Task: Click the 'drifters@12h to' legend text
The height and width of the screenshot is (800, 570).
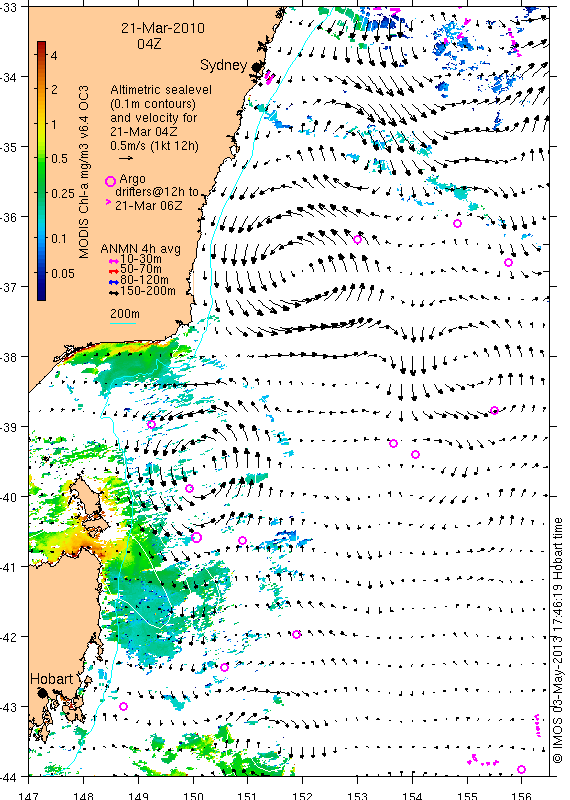Action: pos(157,192)
